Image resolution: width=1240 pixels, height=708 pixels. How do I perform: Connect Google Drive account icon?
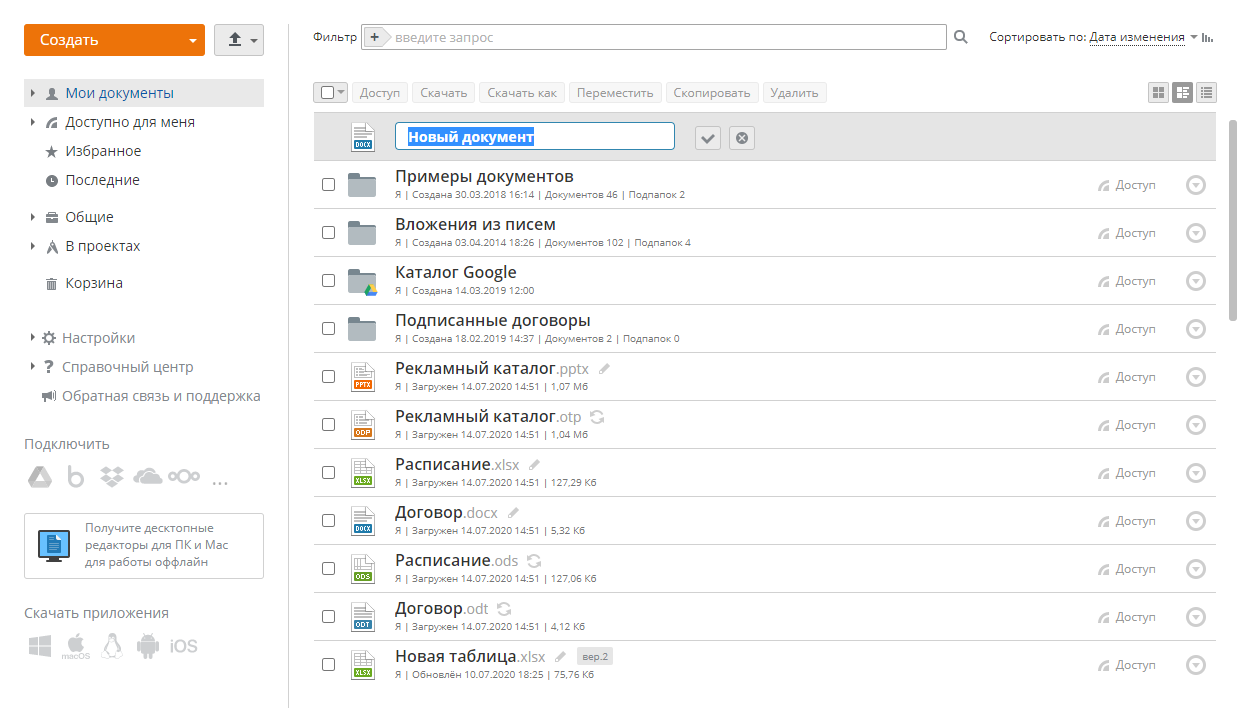tap(39, 478)
